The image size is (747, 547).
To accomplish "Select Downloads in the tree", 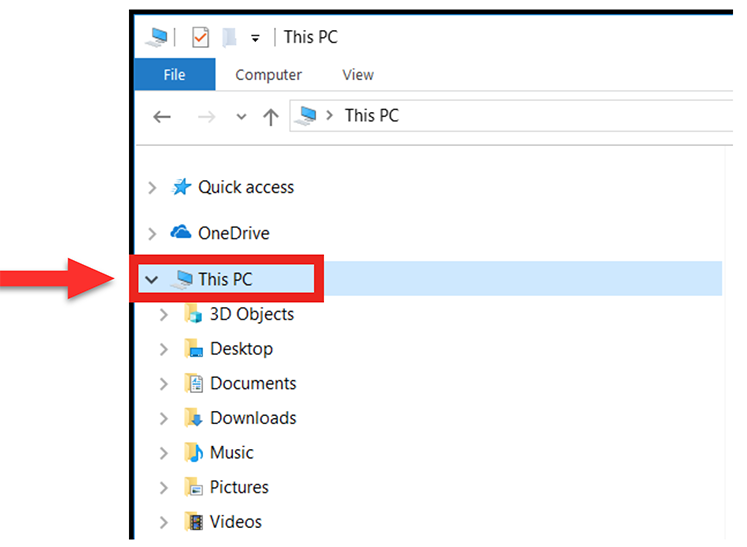I will (x=253, y=418).
